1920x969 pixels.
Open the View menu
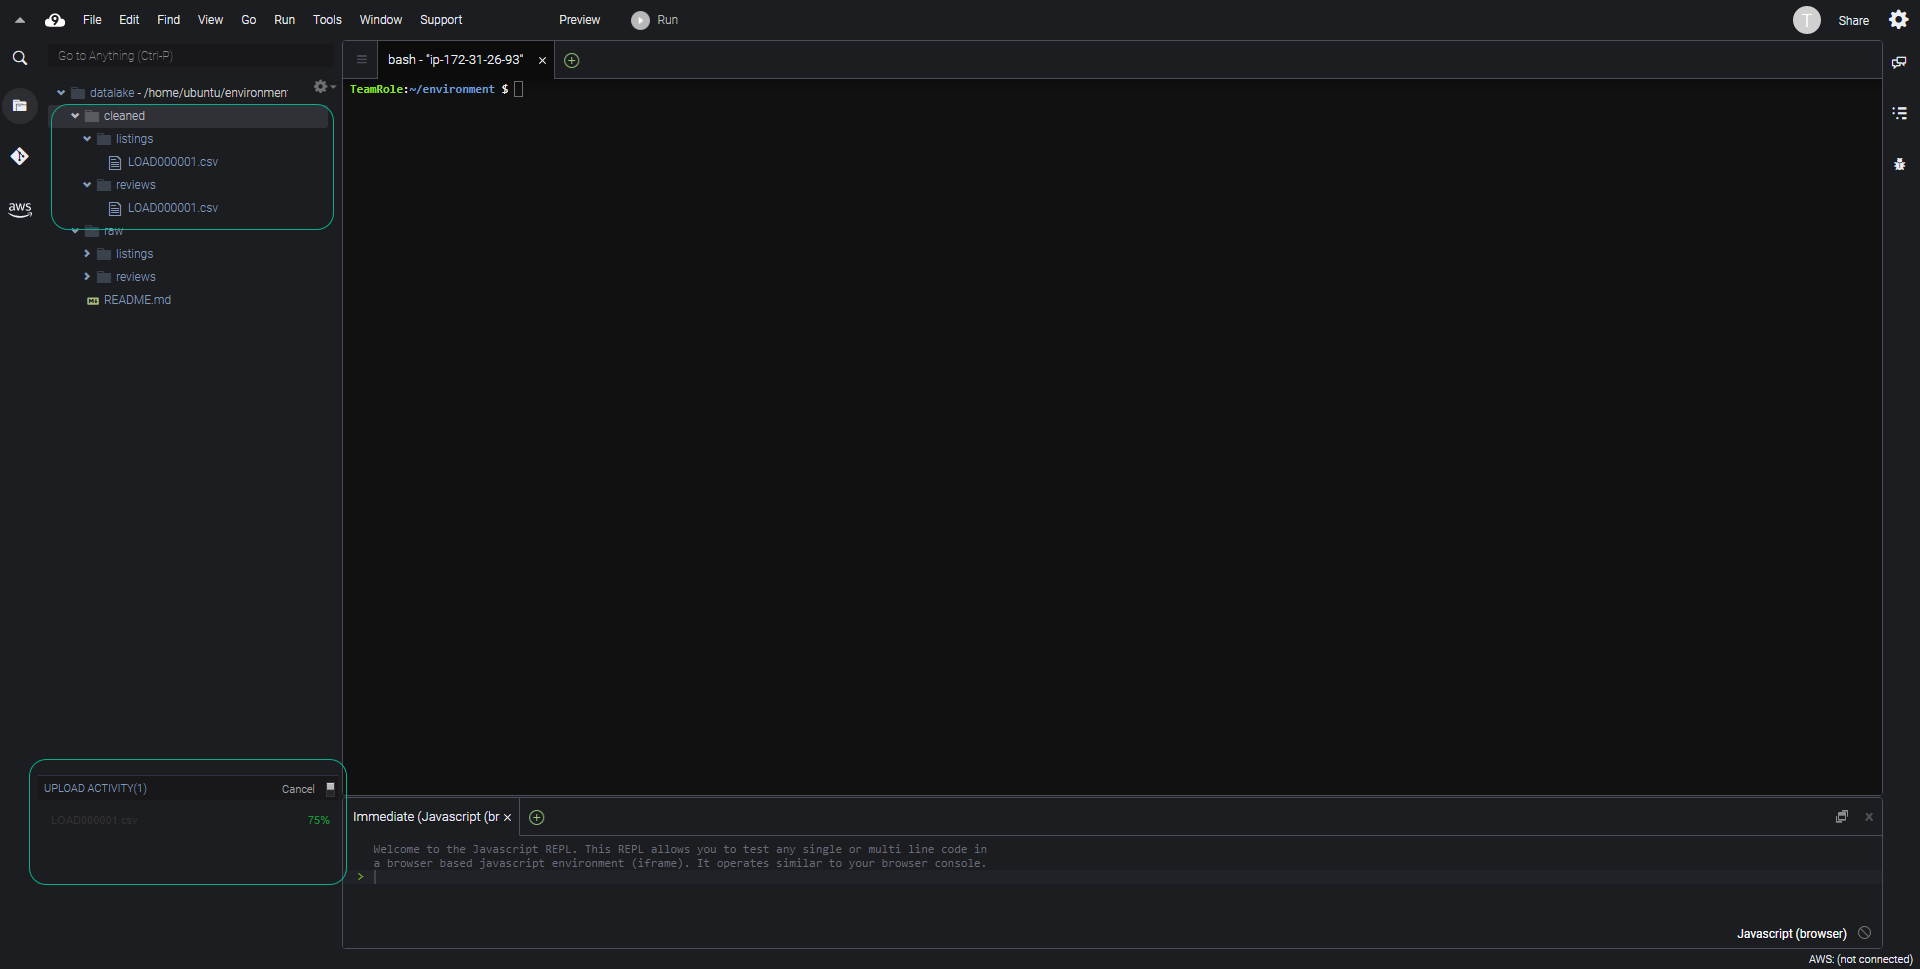coord(210,20)
